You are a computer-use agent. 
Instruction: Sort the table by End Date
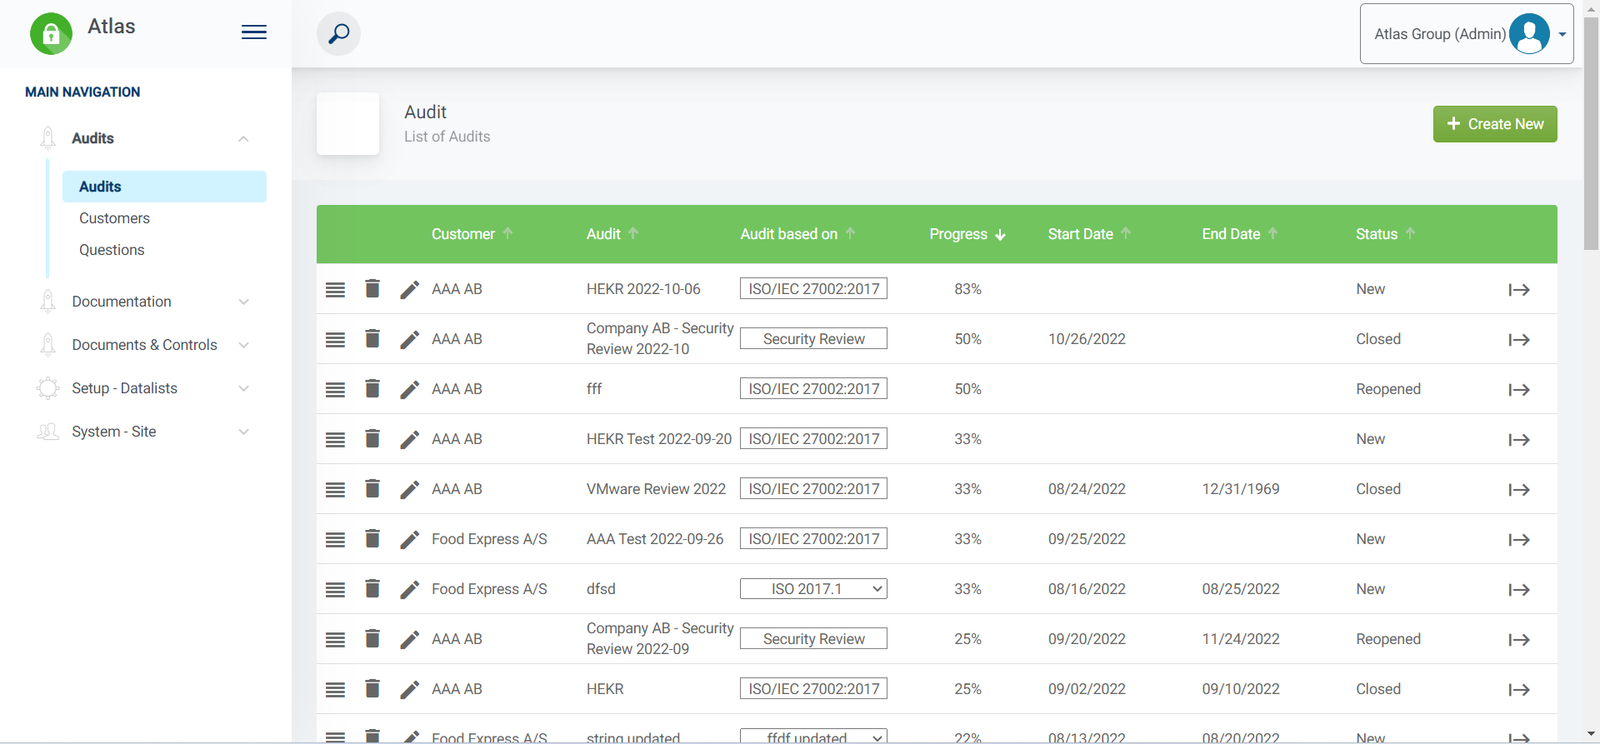(x=1240, y=234)
